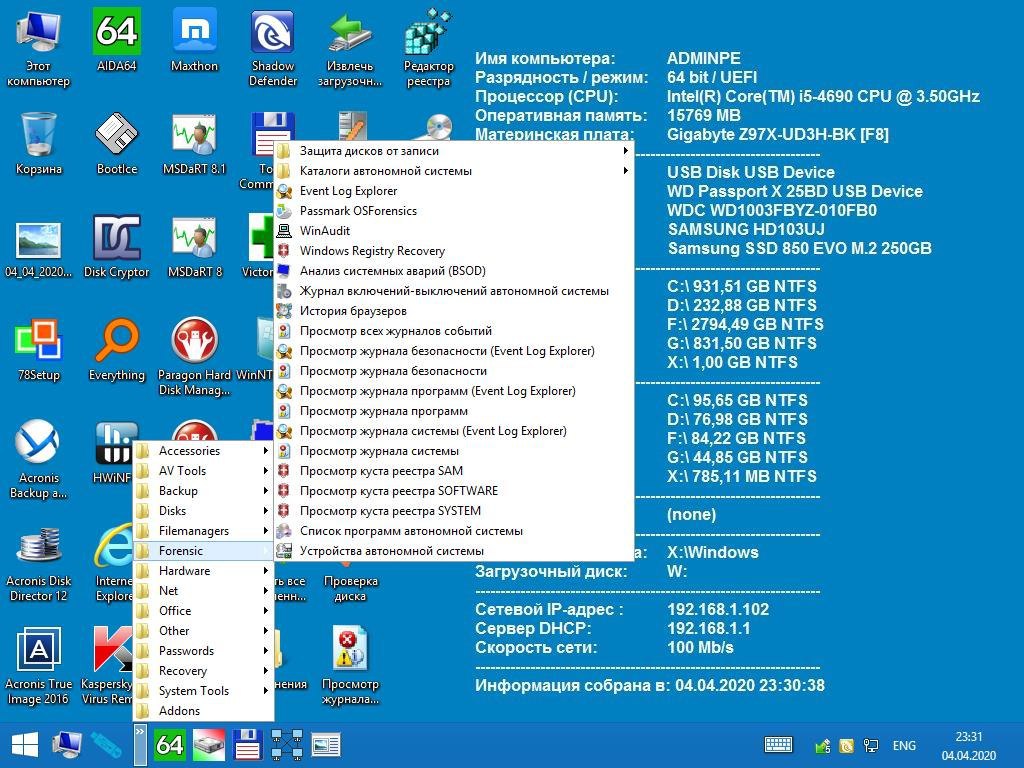Launch Event Log Explorer menu entry

click(x=454, y=191)
